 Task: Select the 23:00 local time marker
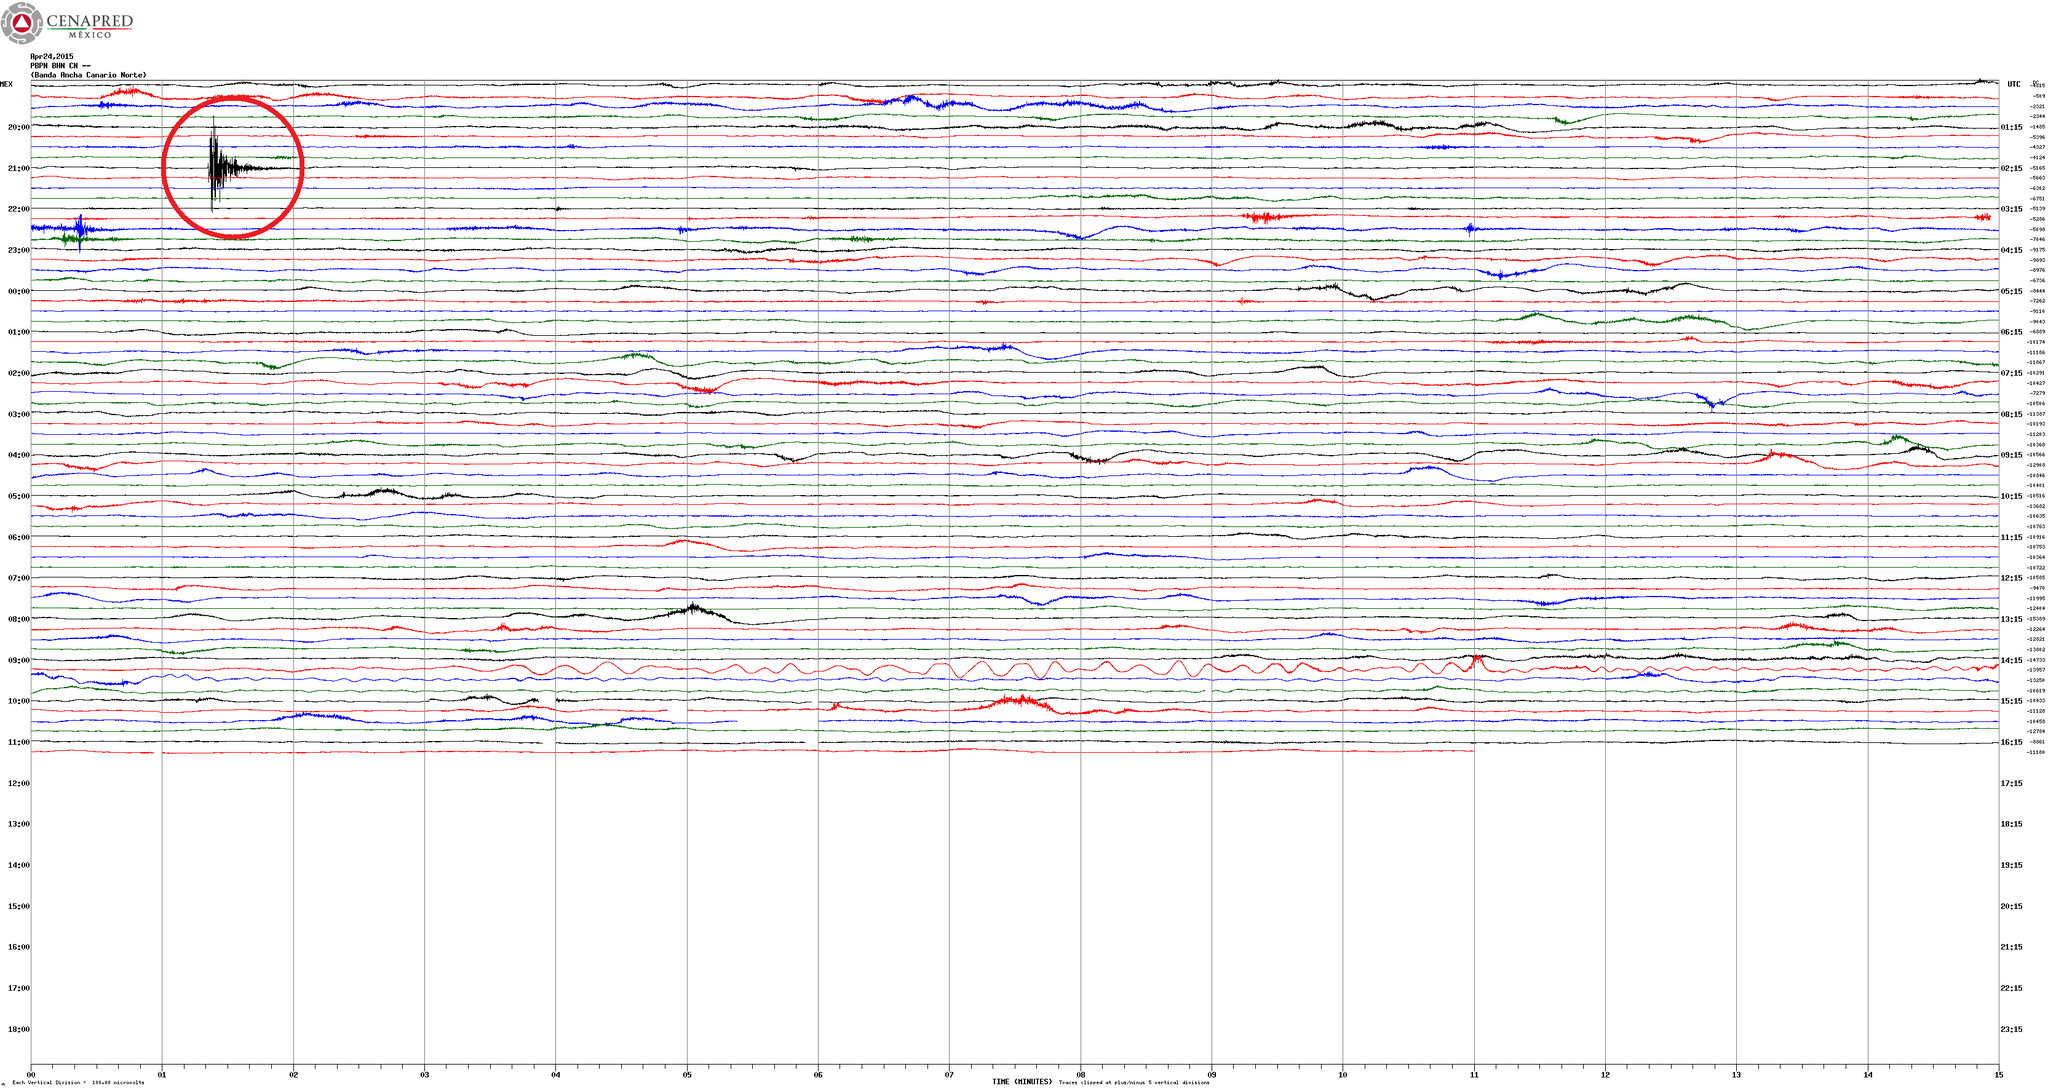click(x=18, y=250)
